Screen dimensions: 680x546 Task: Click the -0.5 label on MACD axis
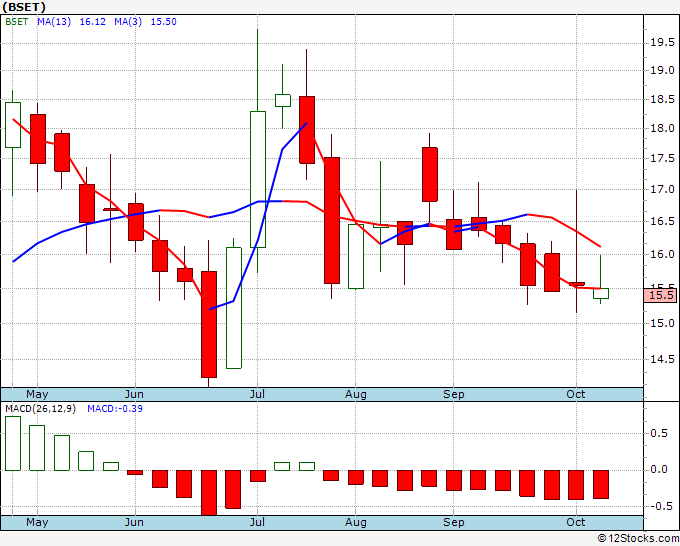(x=659, y=505)
